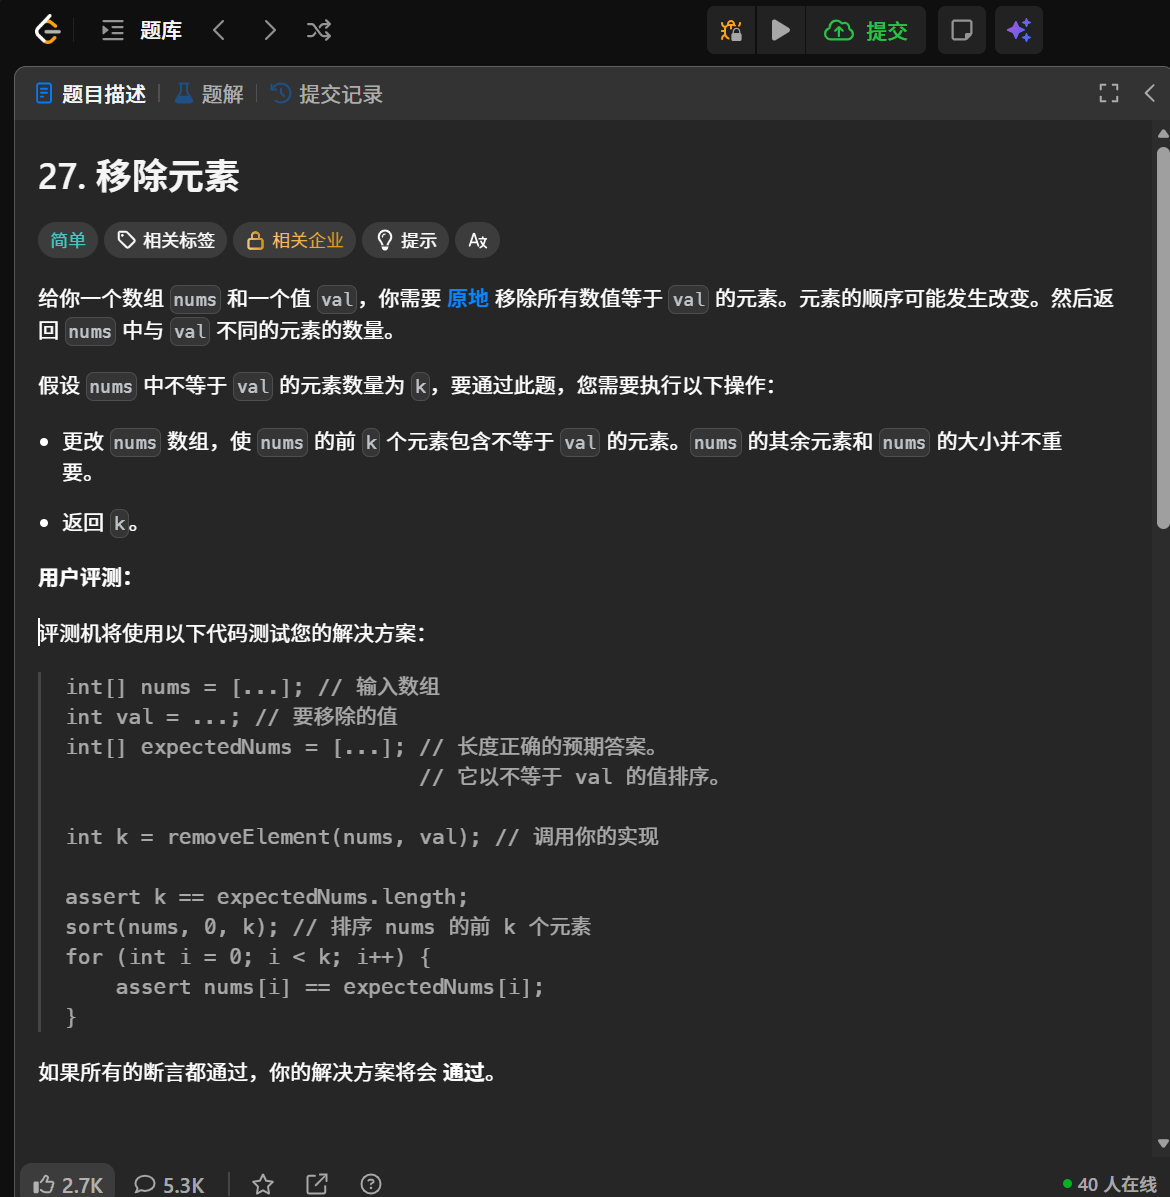Image resolution: width=1170 pixels, height=1197 pixels.
Task: Toggle language translation Aa icon
Action: [478, 240]
